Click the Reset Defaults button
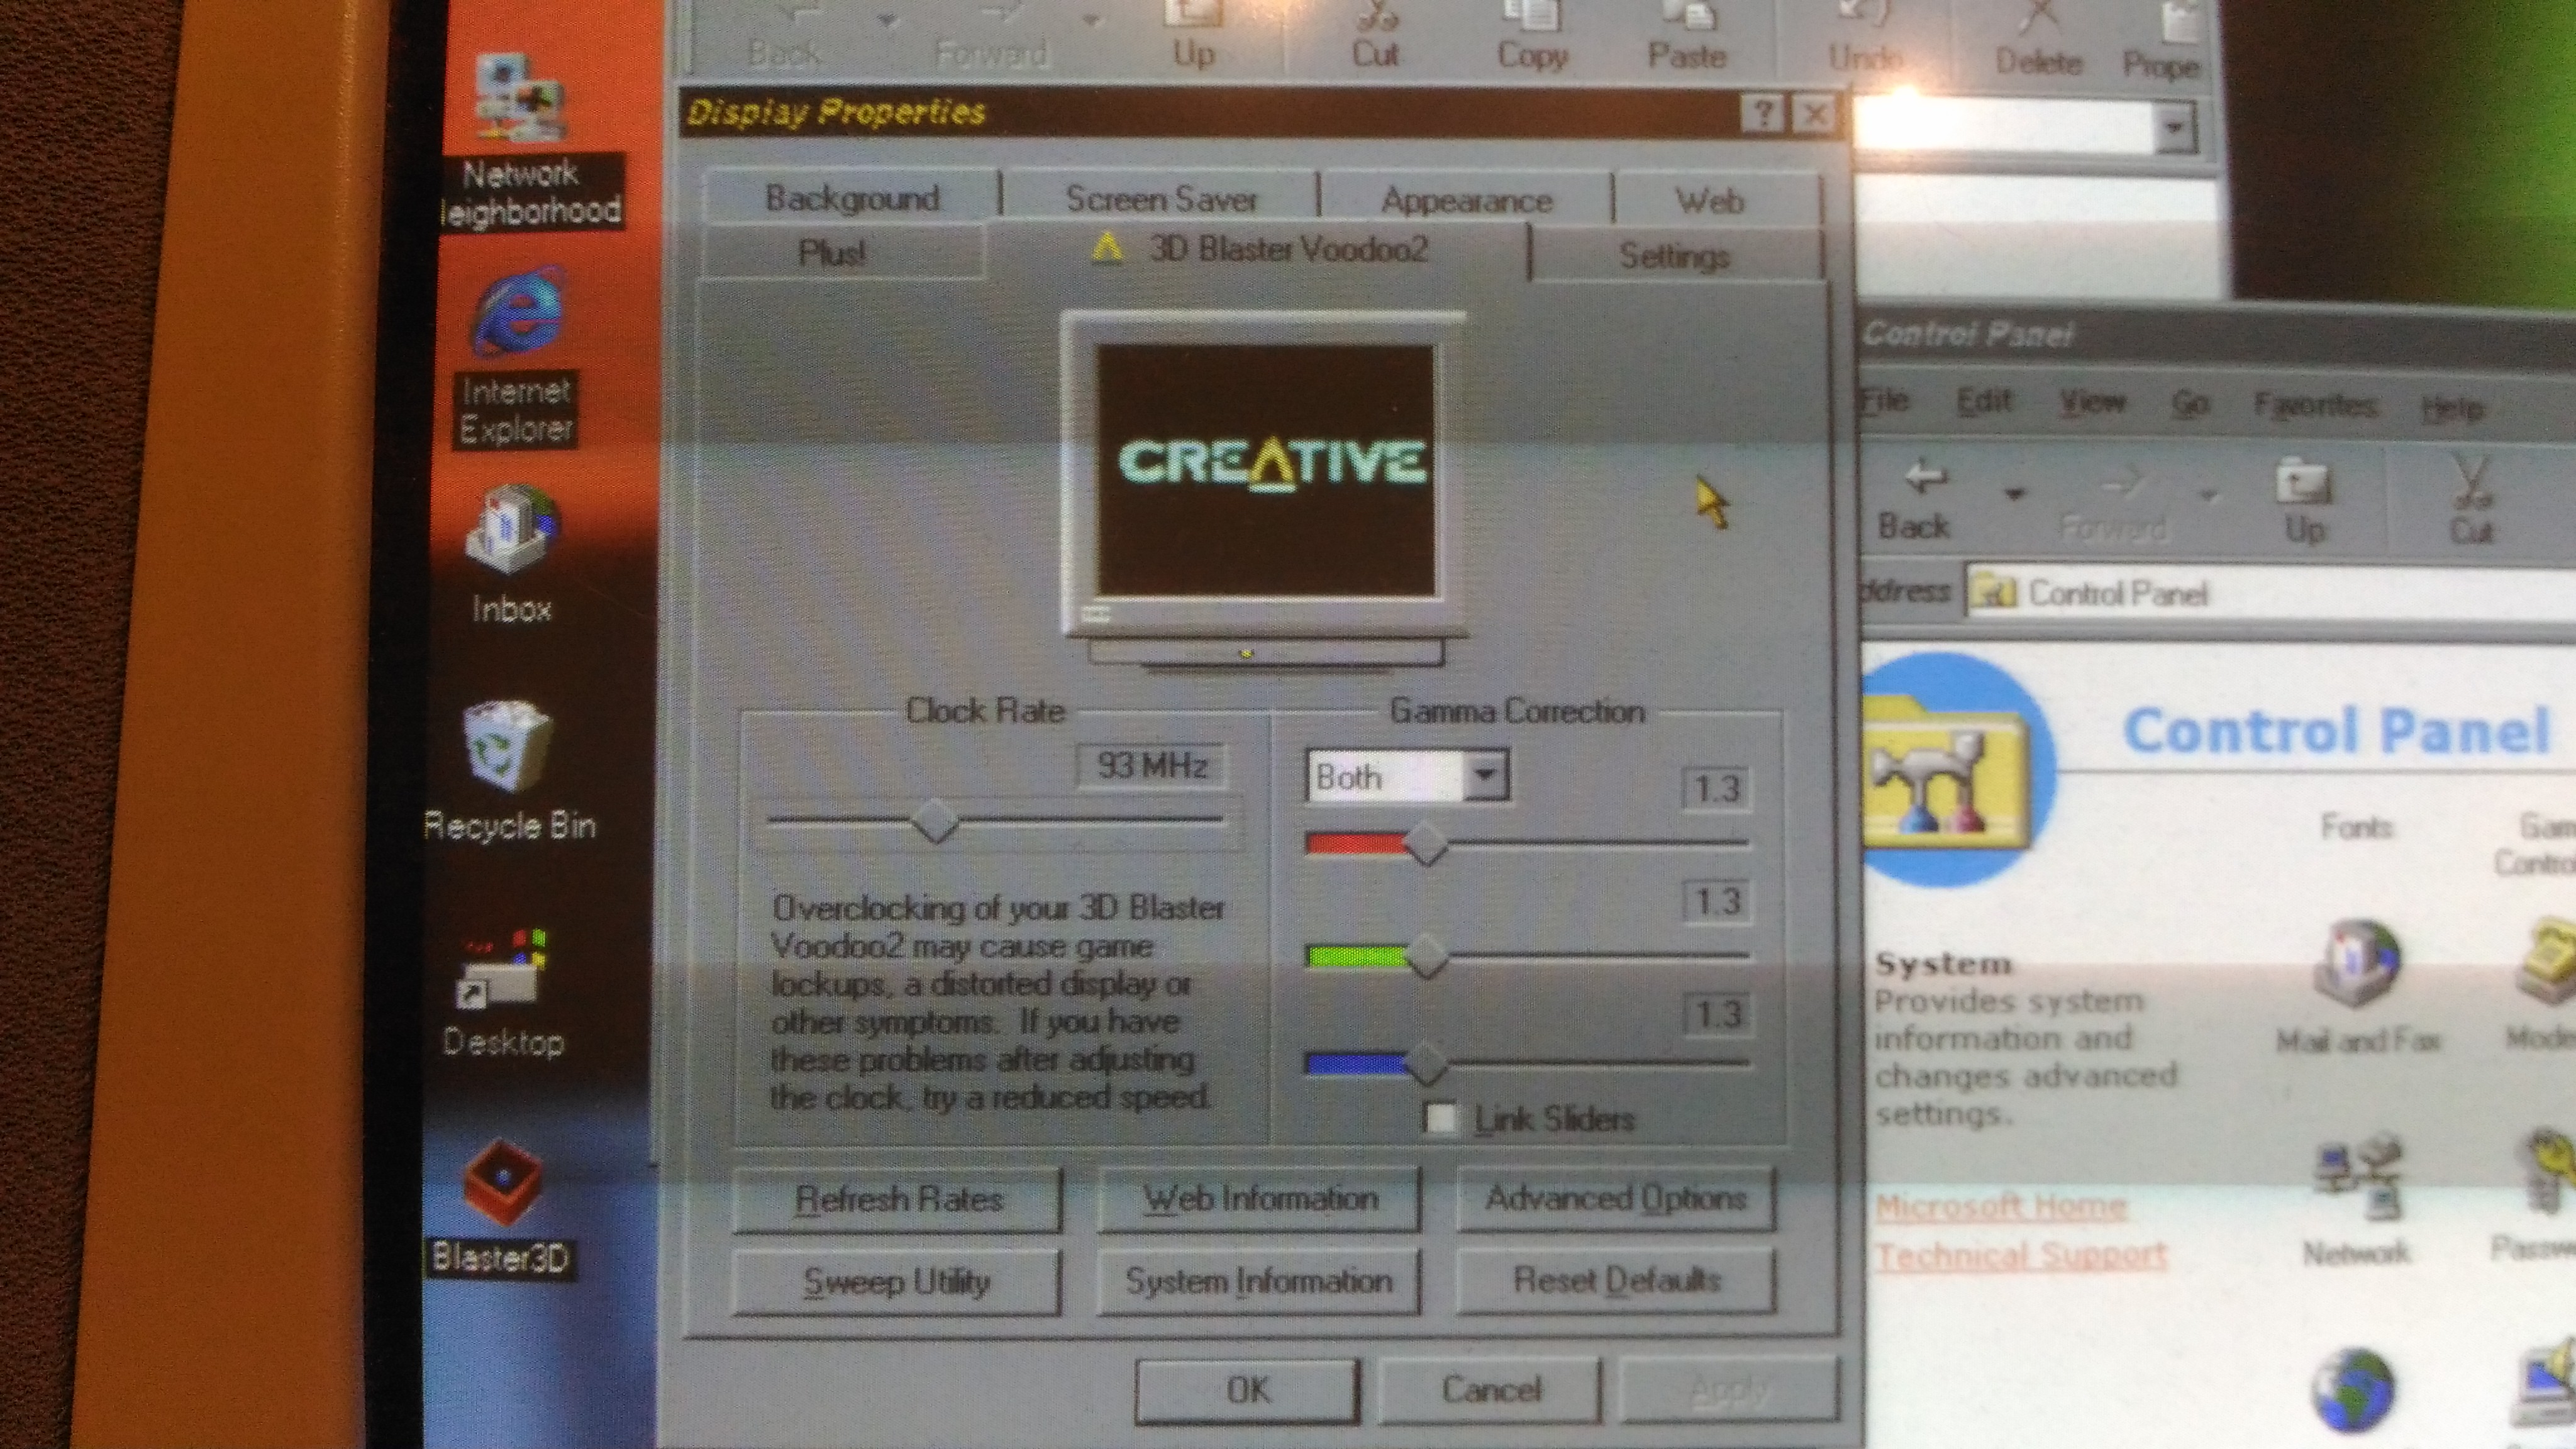Image resolution: width=2576 pixels, height=1449 pixels. [x=1616, y=1281]
